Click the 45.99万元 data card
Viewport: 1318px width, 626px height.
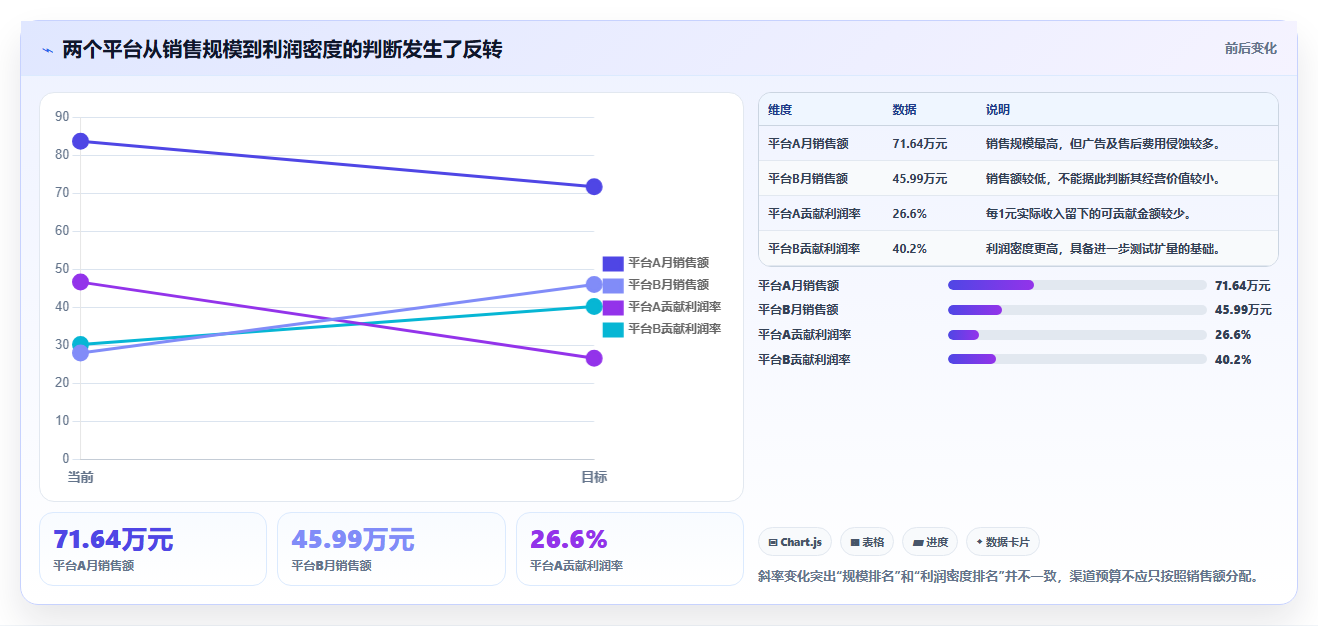click(391, 549)
